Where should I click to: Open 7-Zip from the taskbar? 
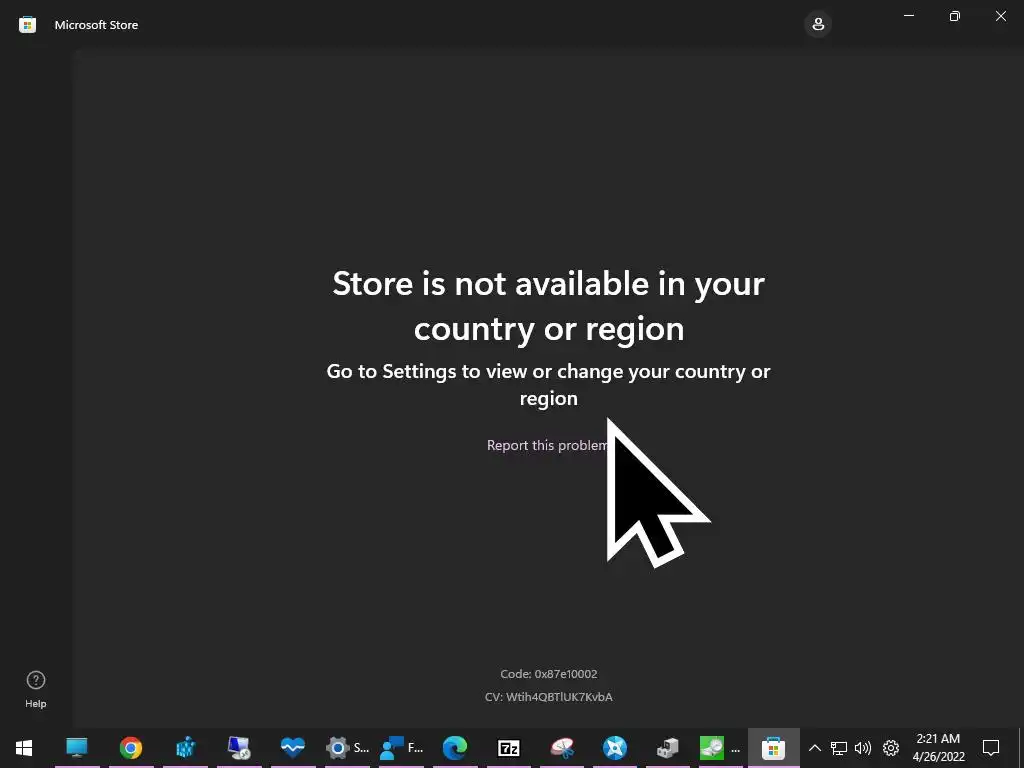tap(509, 748)
